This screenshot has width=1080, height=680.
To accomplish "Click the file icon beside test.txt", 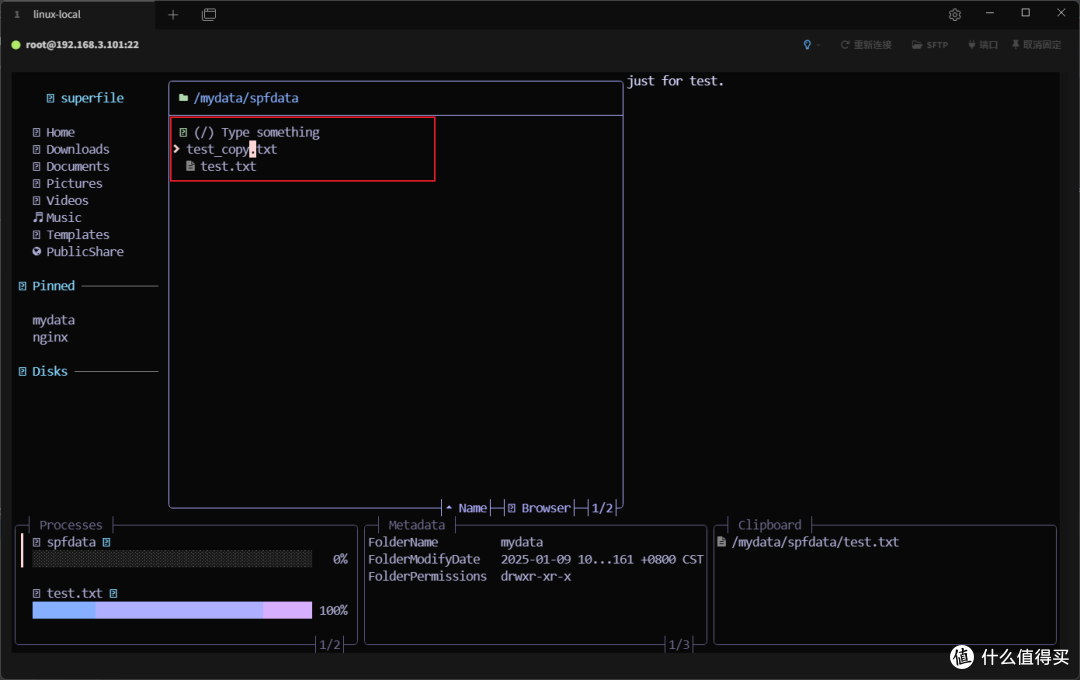I will coord(190,166).
